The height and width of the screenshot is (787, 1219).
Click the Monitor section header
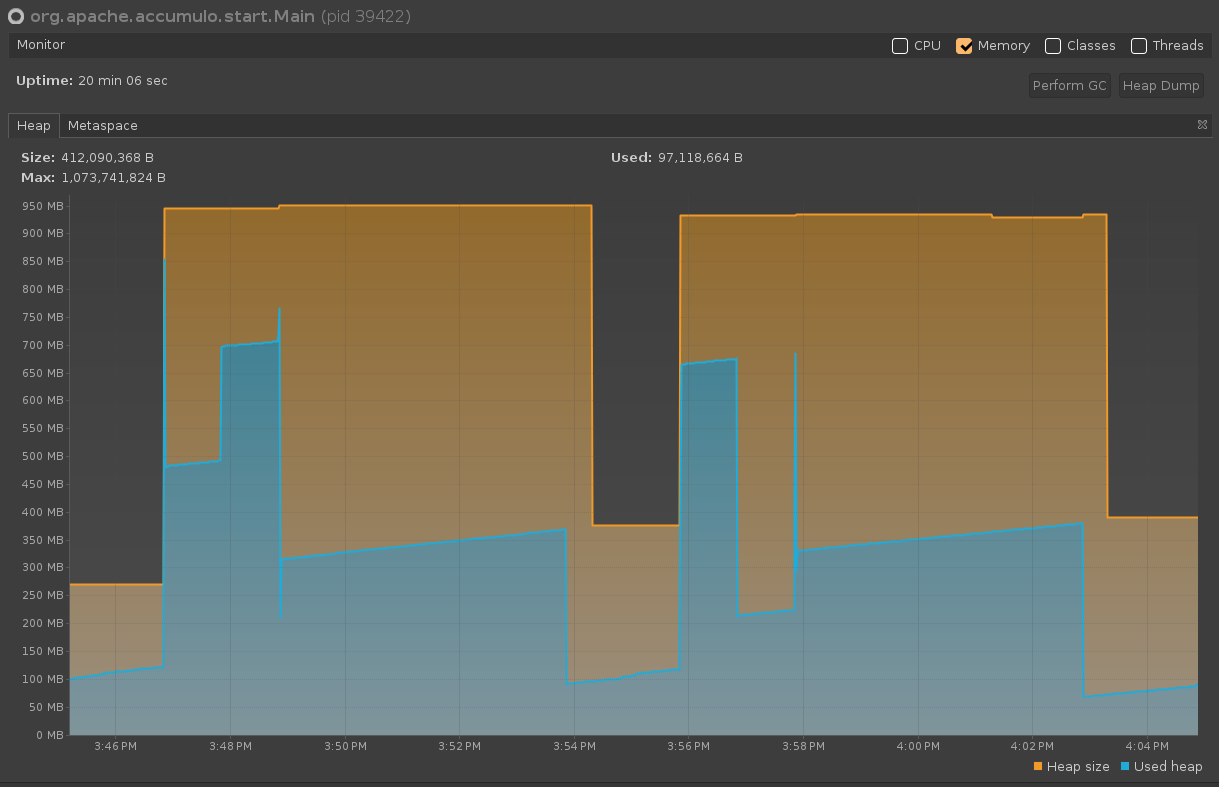(x=41, y=45)
